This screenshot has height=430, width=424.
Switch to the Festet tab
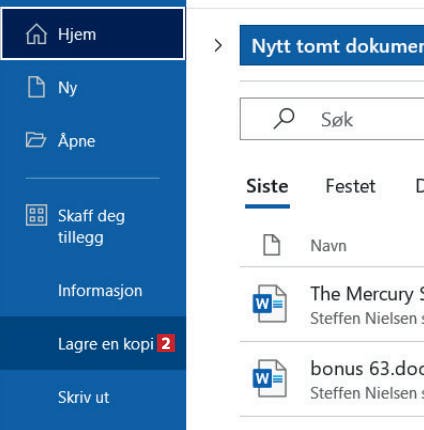(350, 186)
